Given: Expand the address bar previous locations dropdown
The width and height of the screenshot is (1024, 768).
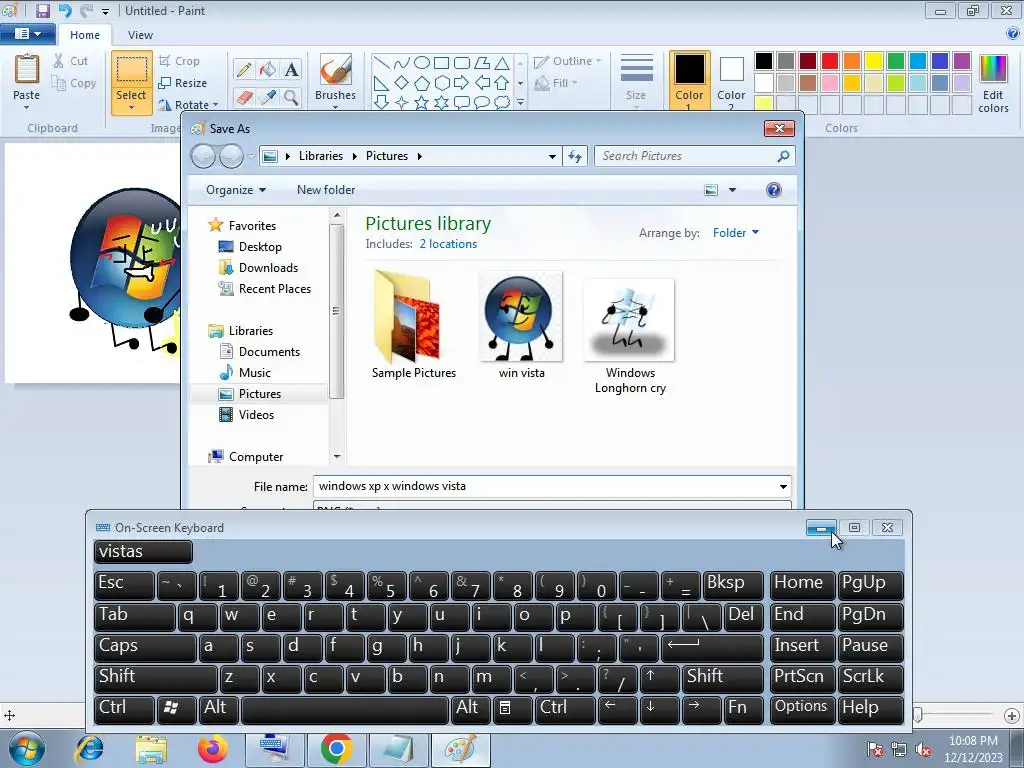Looking at the screenshot, I should point(552,156).
